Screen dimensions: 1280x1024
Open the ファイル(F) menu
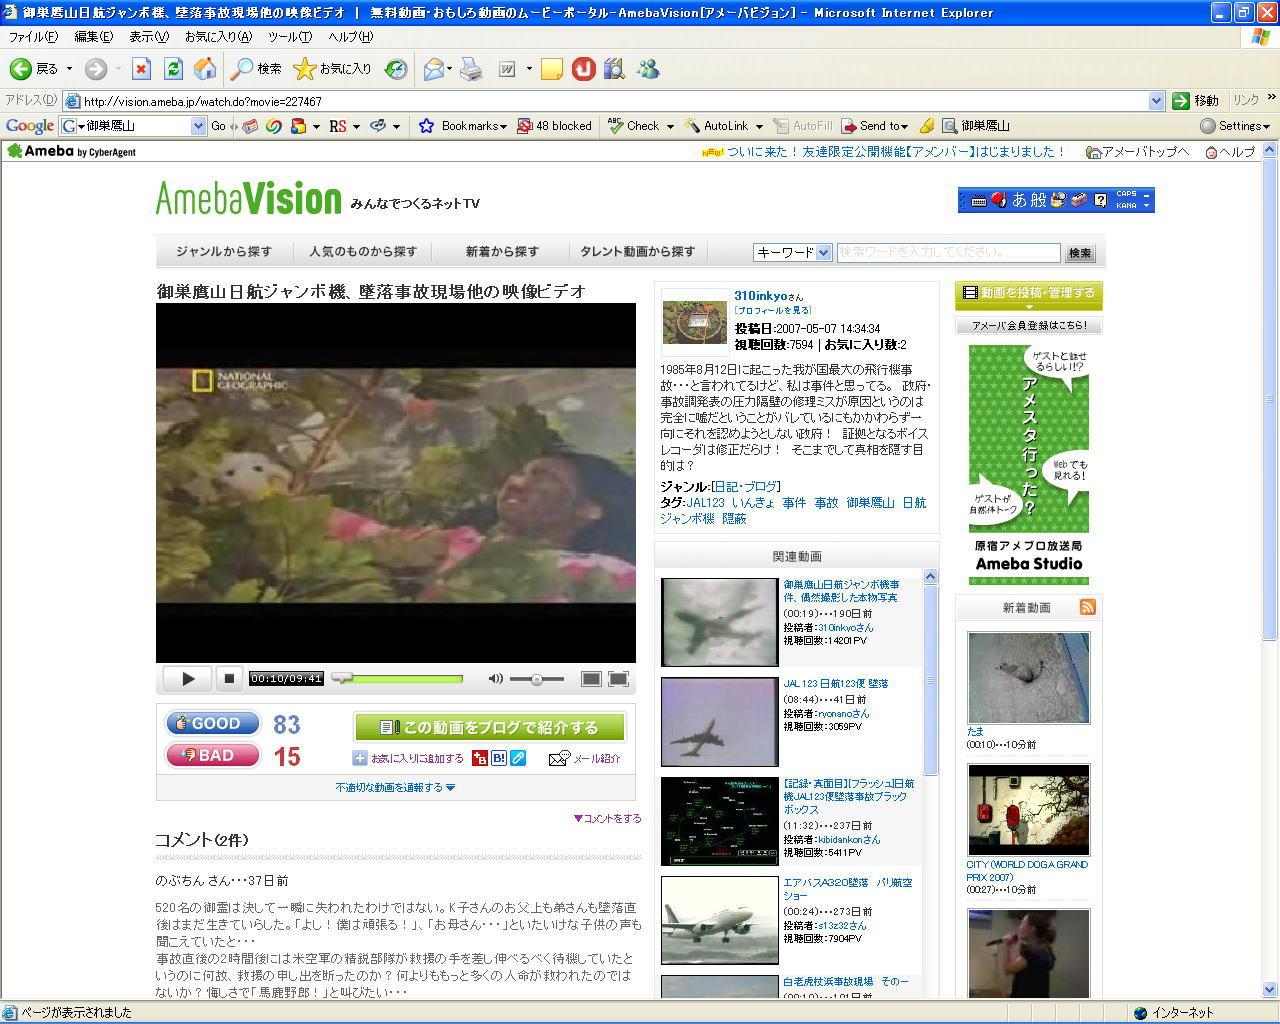(x=33, y=37)
